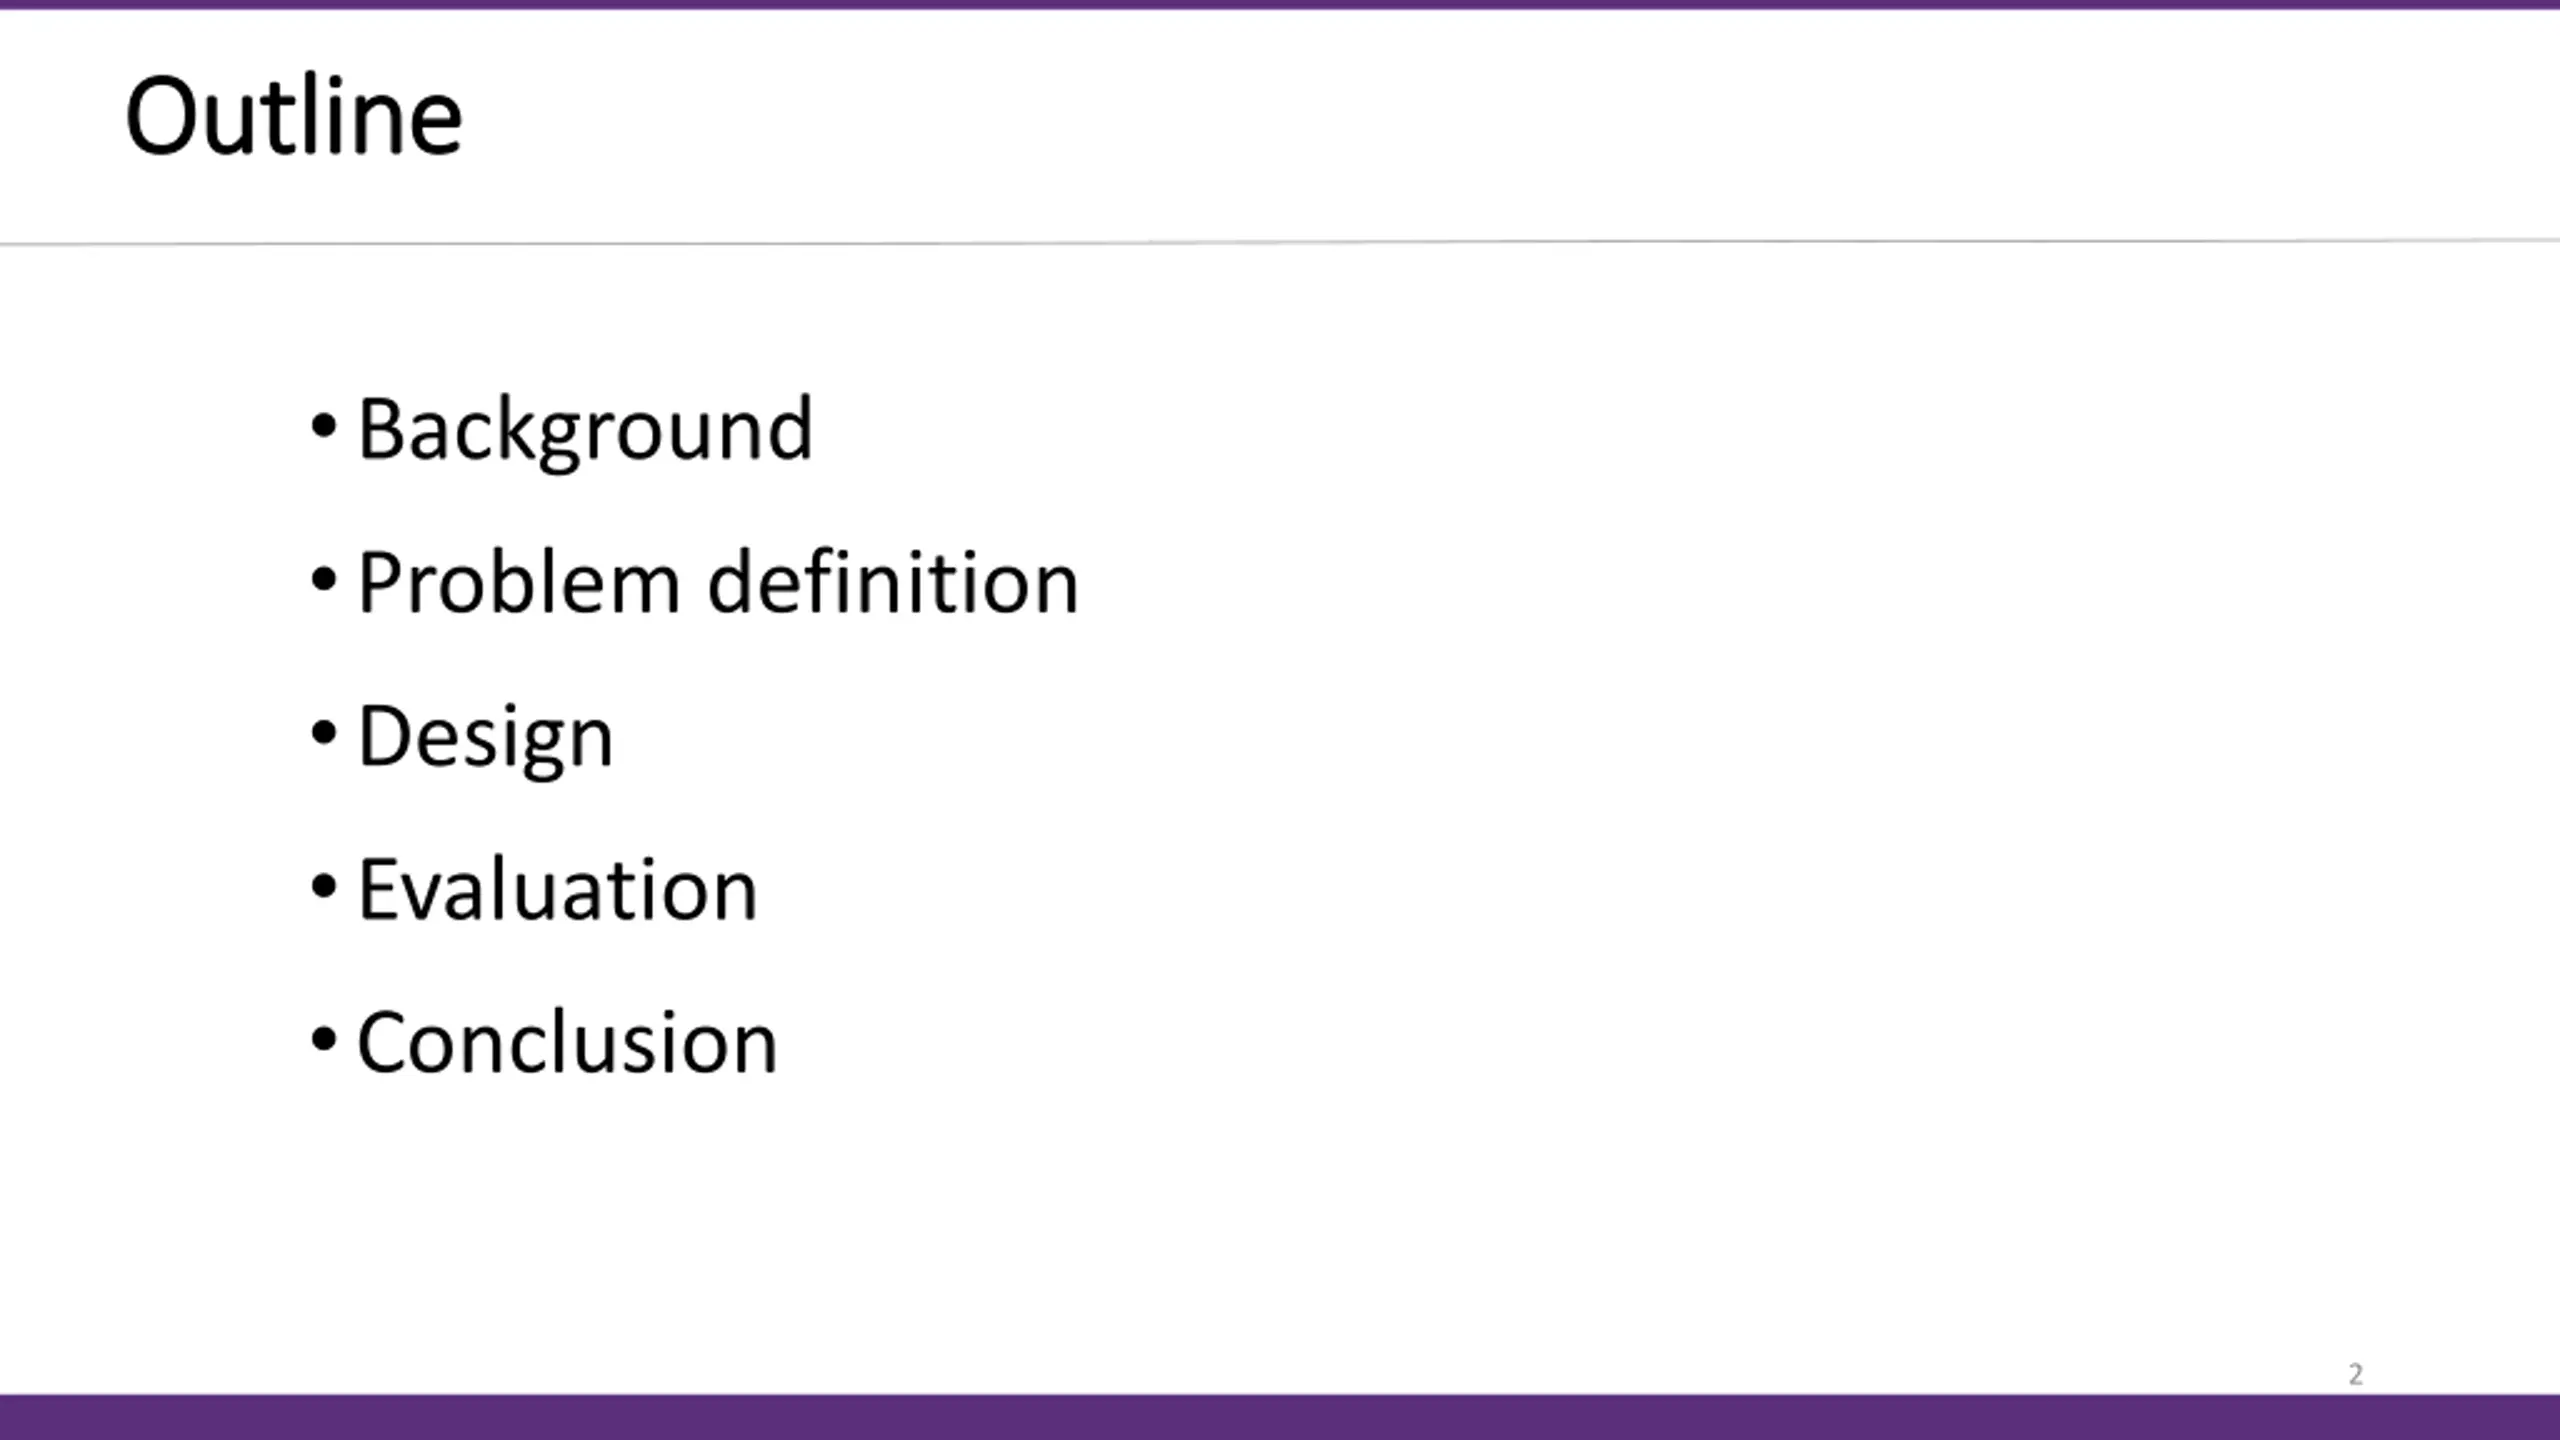Image resolution: width=2560 pixels, height=1440 pixels.
Task: Click the bullet dot beside Background
Action: 323,425
